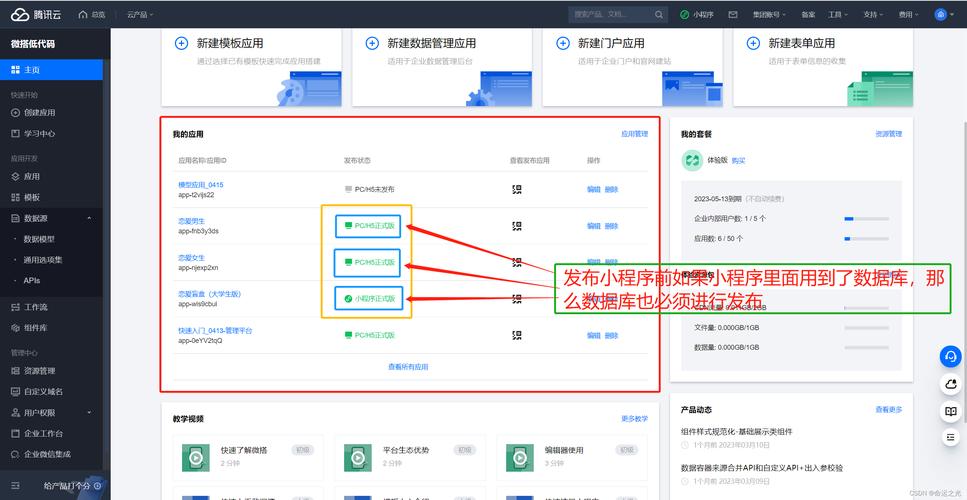Click the floating cloud icon button
Screen dimensions: 967x500
click(950, 384)
